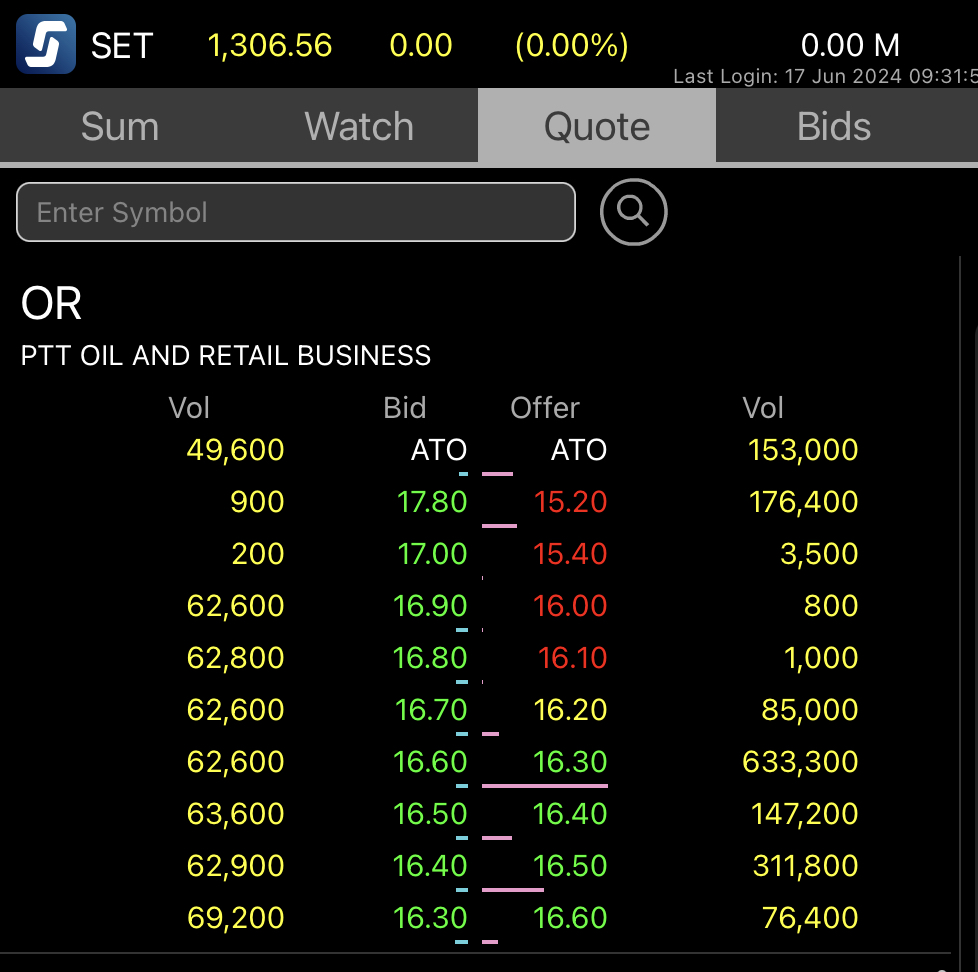Click bid volume 63,600
978x972 pixels.
point(236,814)
